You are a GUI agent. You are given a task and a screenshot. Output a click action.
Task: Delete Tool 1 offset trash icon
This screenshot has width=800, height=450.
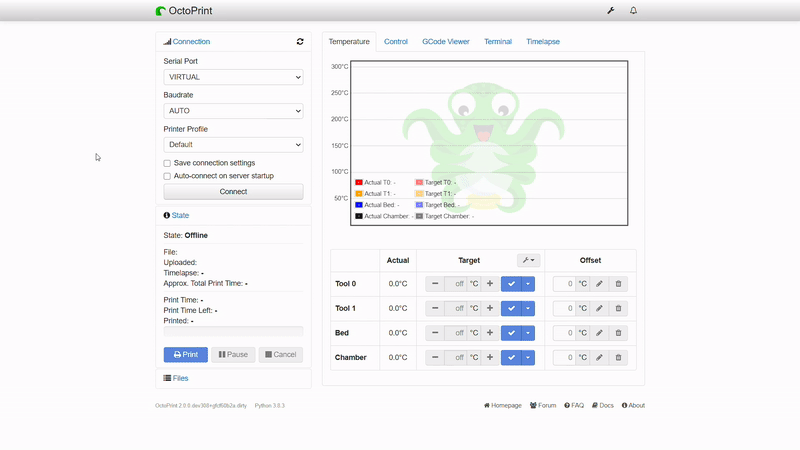tap(618, 308)
